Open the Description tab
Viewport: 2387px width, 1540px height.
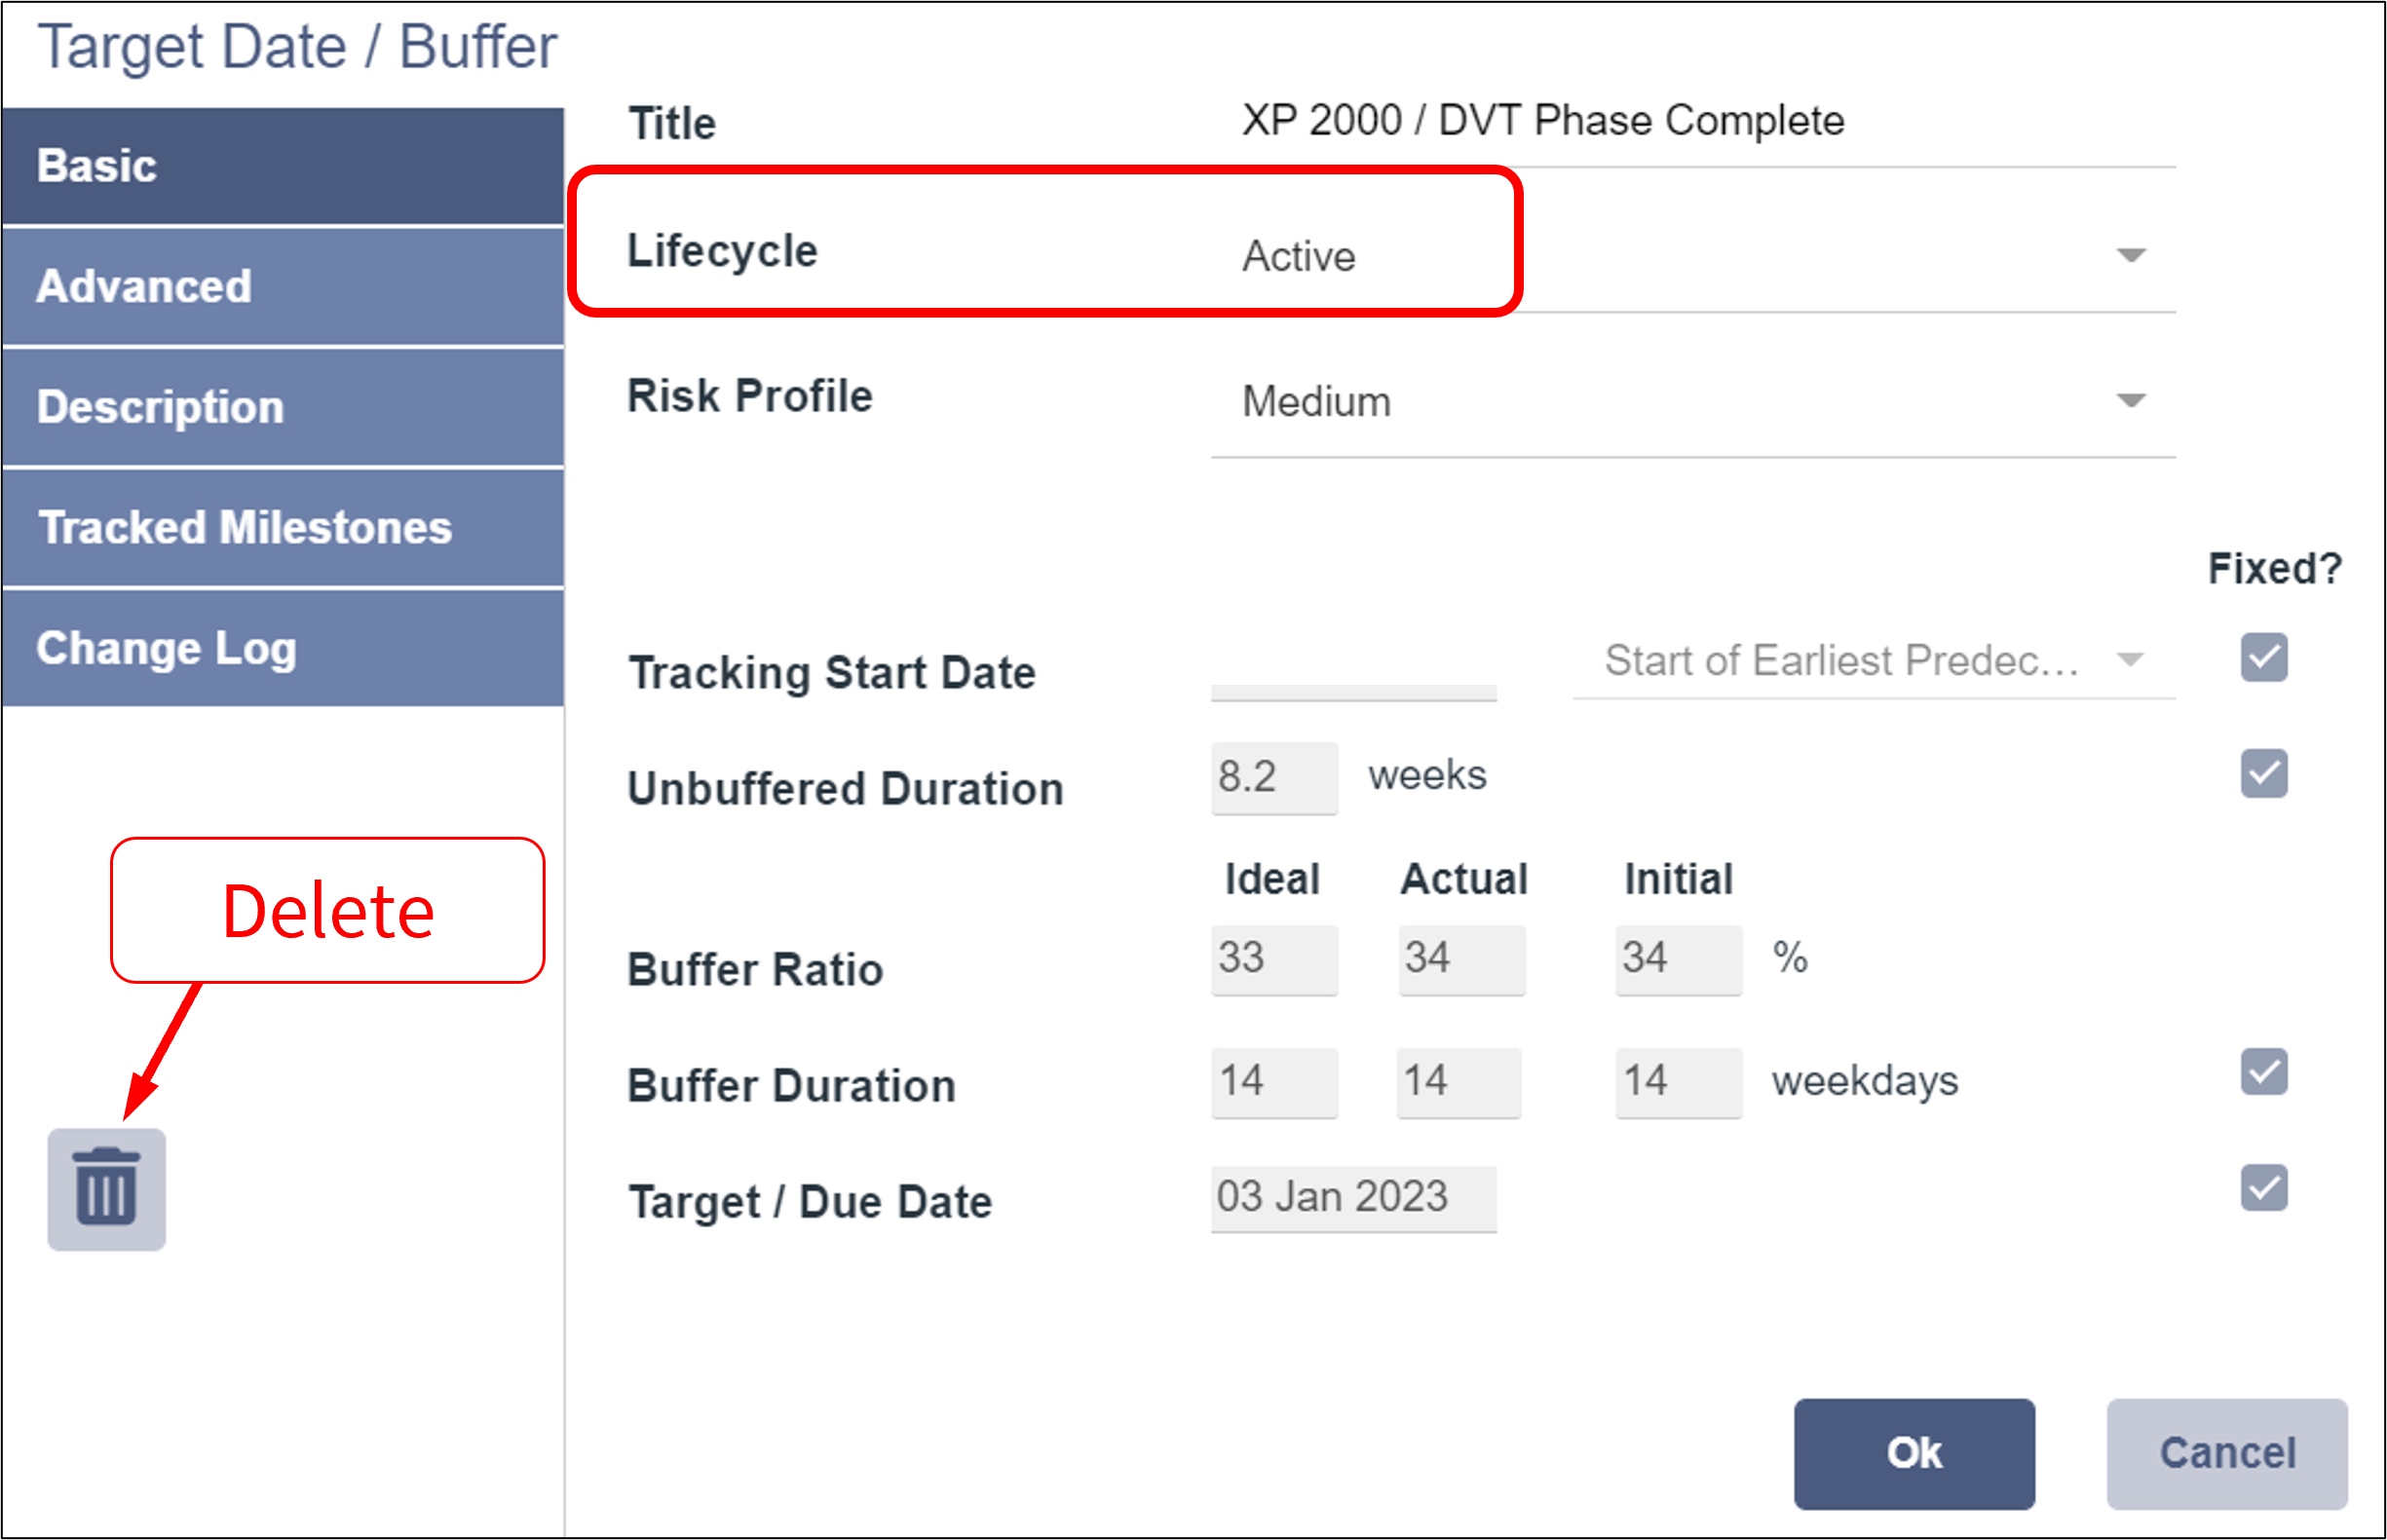click(x=283, y=407)
